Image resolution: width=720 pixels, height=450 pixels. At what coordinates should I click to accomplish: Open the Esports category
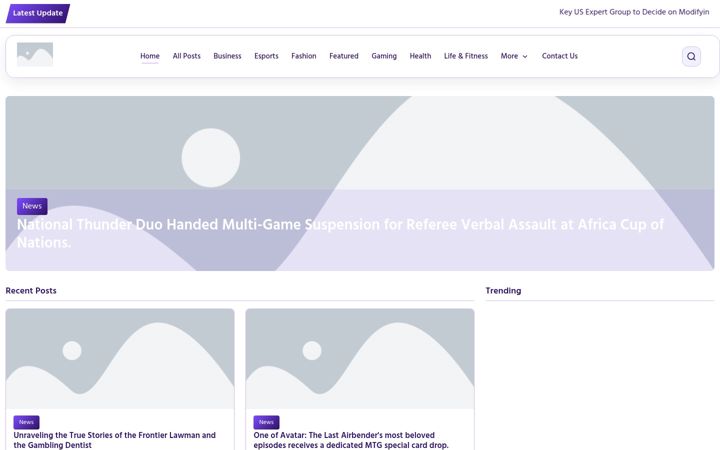pyautogui.click(x=266, y=56)
